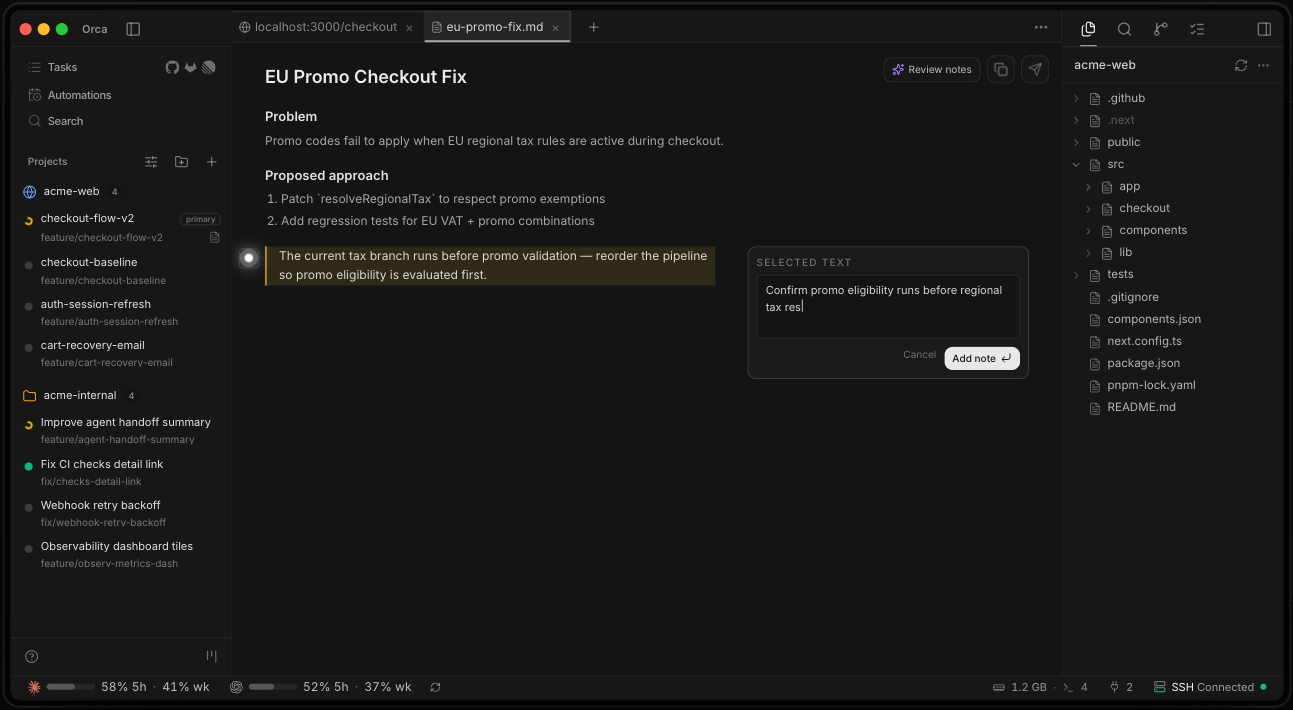Expand the public folder
The width and height of the screenshot is (1293, 710).
point(1077,142)
